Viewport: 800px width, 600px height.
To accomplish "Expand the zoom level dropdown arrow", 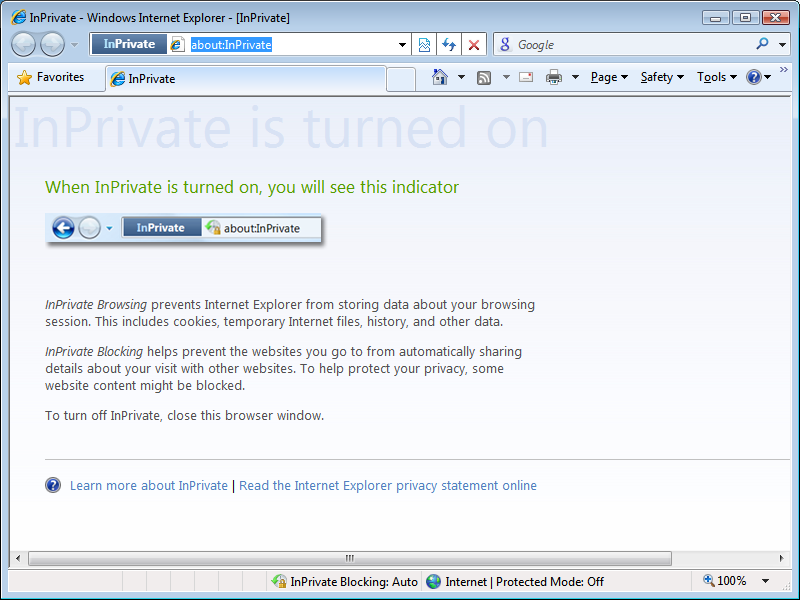I will tap(765, 581).
